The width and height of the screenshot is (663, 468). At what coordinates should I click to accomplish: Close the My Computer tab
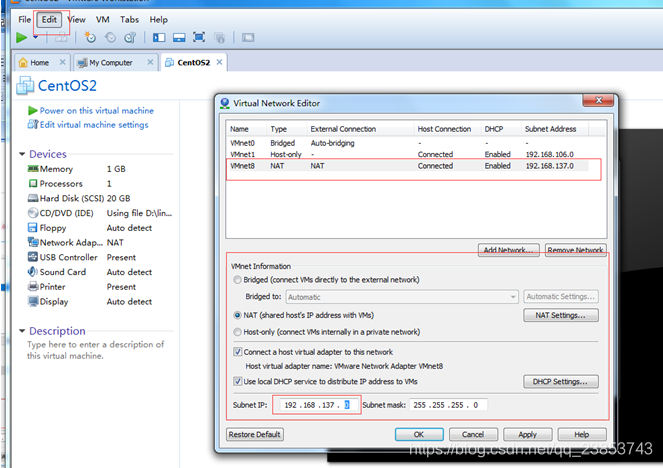(x=150, y=62)
